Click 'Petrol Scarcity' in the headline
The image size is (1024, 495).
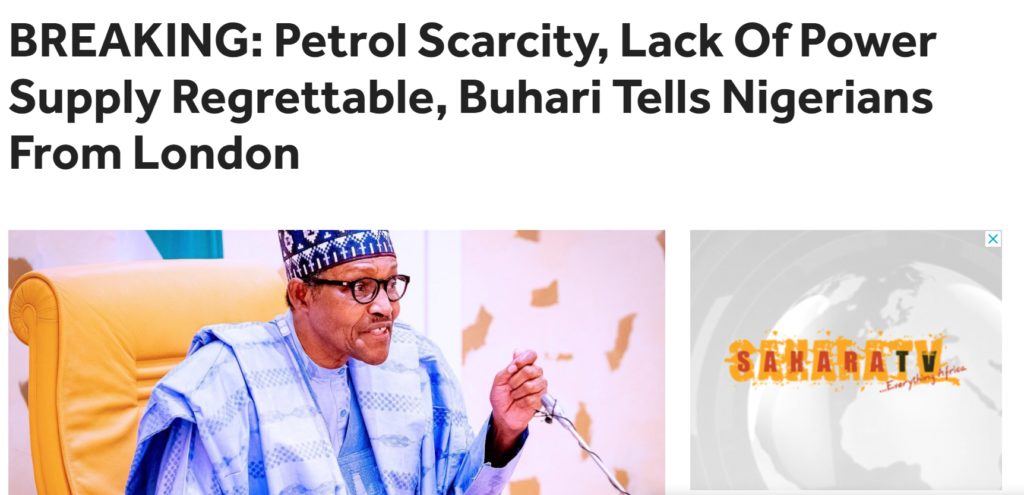pyautogui.click(x=402, y=42)
